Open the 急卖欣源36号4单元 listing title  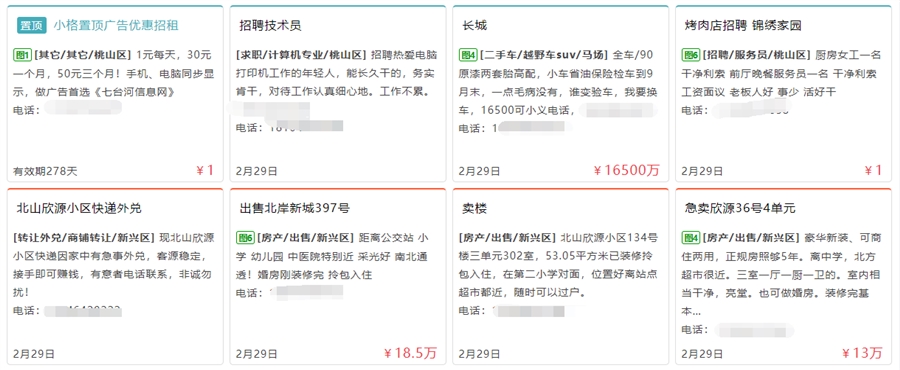(x=740, y=208)
